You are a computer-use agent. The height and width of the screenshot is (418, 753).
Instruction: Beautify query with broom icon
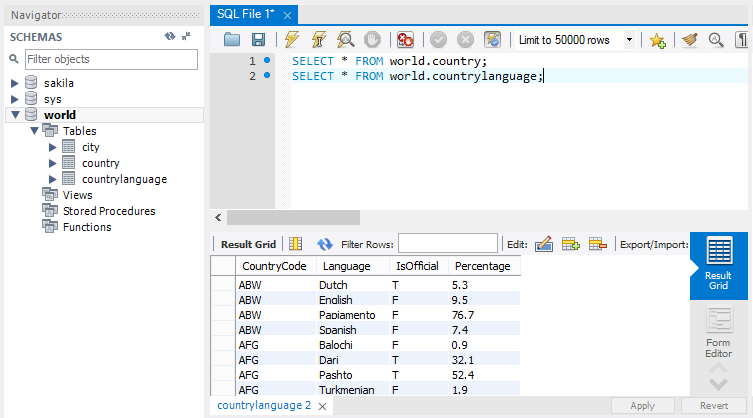coord(690,39)
